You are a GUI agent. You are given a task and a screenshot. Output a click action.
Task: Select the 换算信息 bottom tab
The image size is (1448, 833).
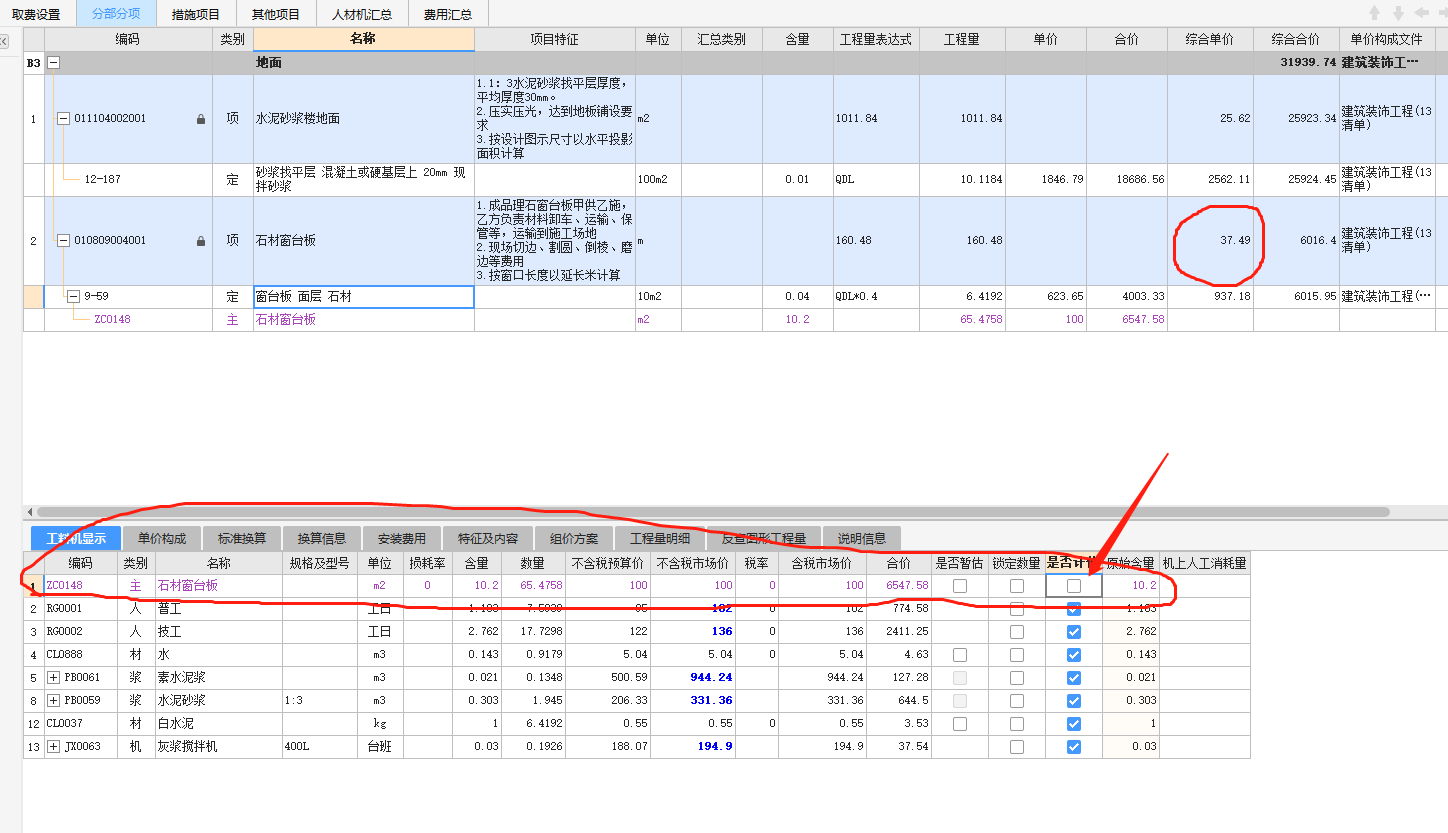(322, 538)
